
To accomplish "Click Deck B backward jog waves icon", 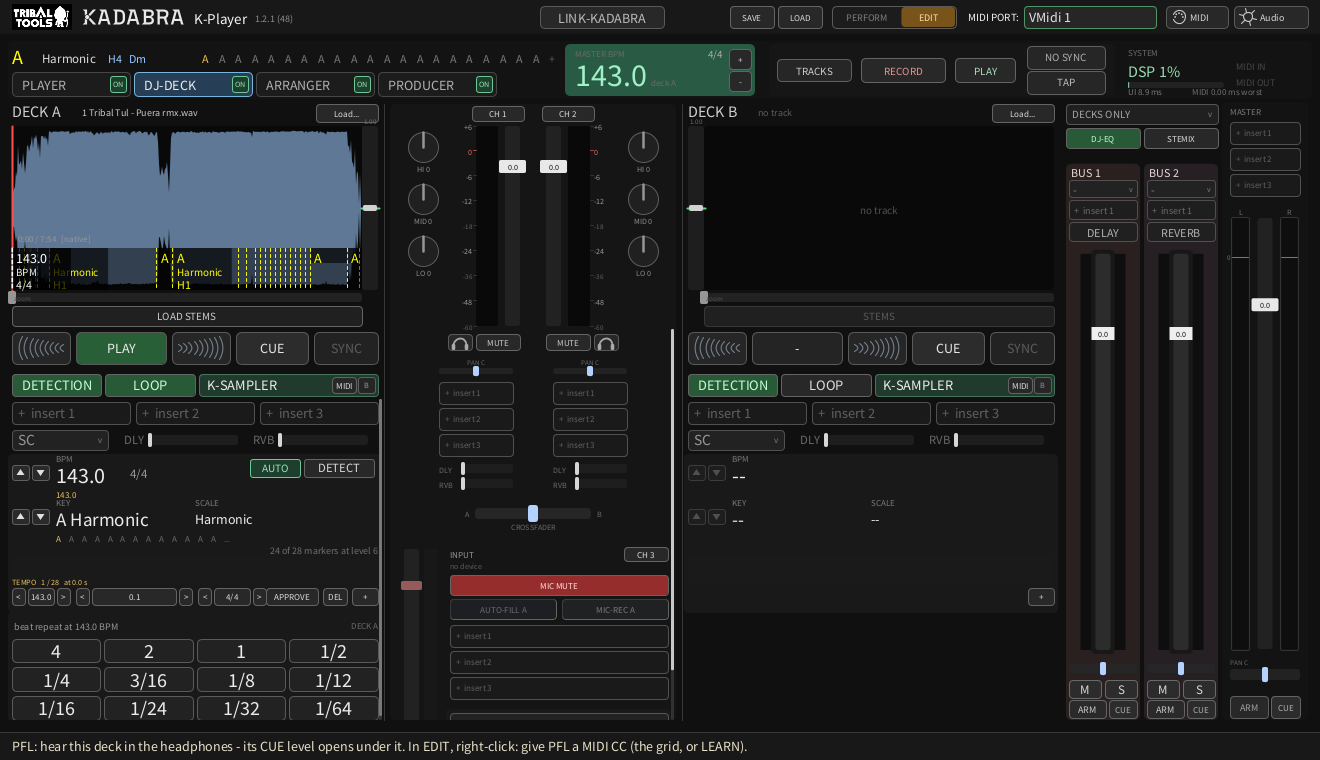I will (717, 348).
